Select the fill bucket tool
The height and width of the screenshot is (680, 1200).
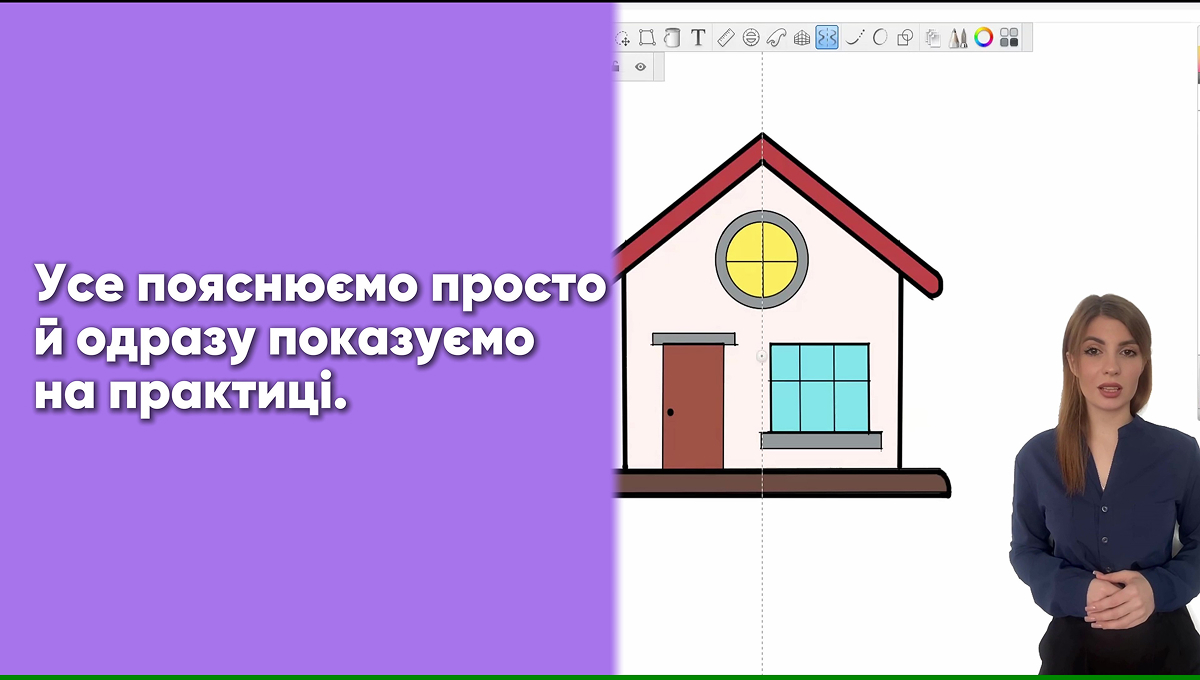(672, 38)
